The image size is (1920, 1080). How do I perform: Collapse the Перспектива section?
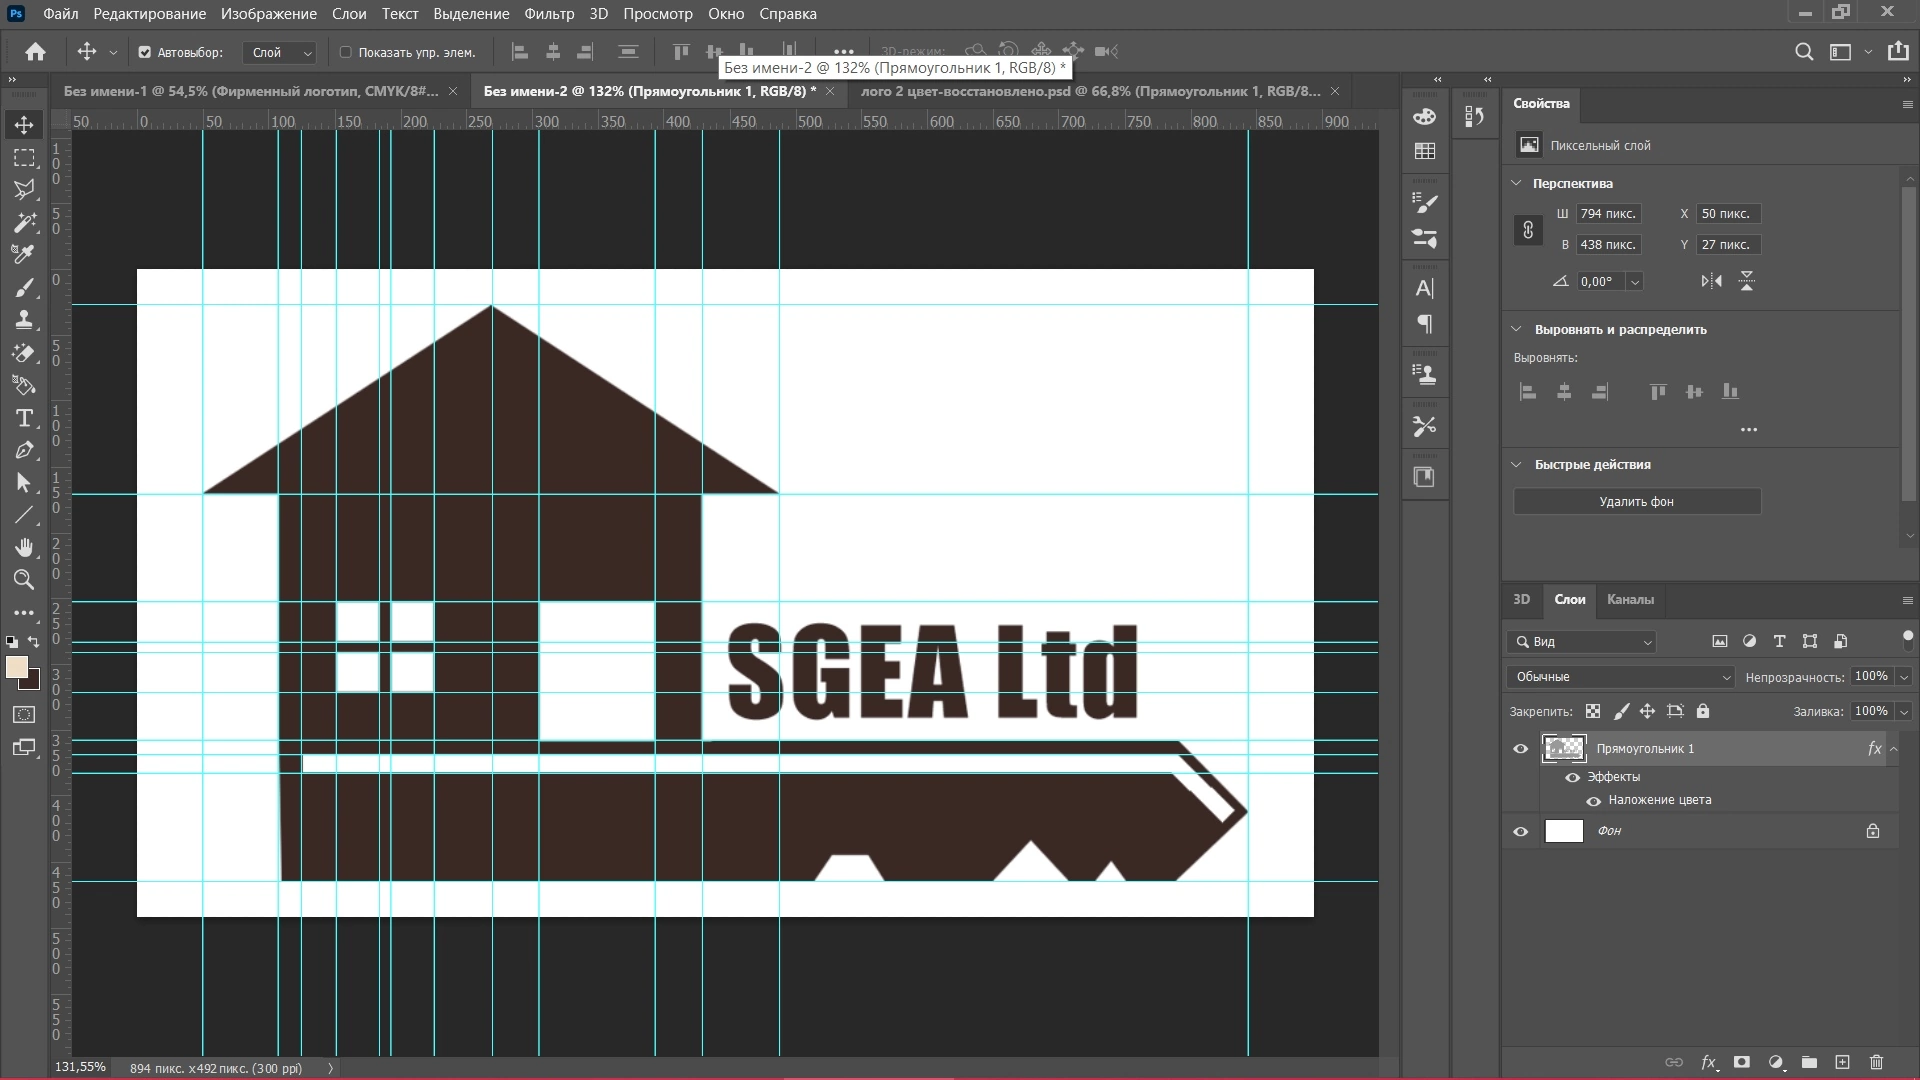(x=1516, y=183)
